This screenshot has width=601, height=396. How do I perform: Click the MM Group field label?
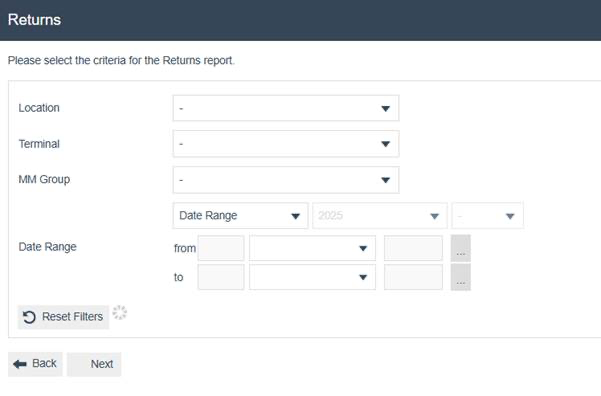[44, 179]
